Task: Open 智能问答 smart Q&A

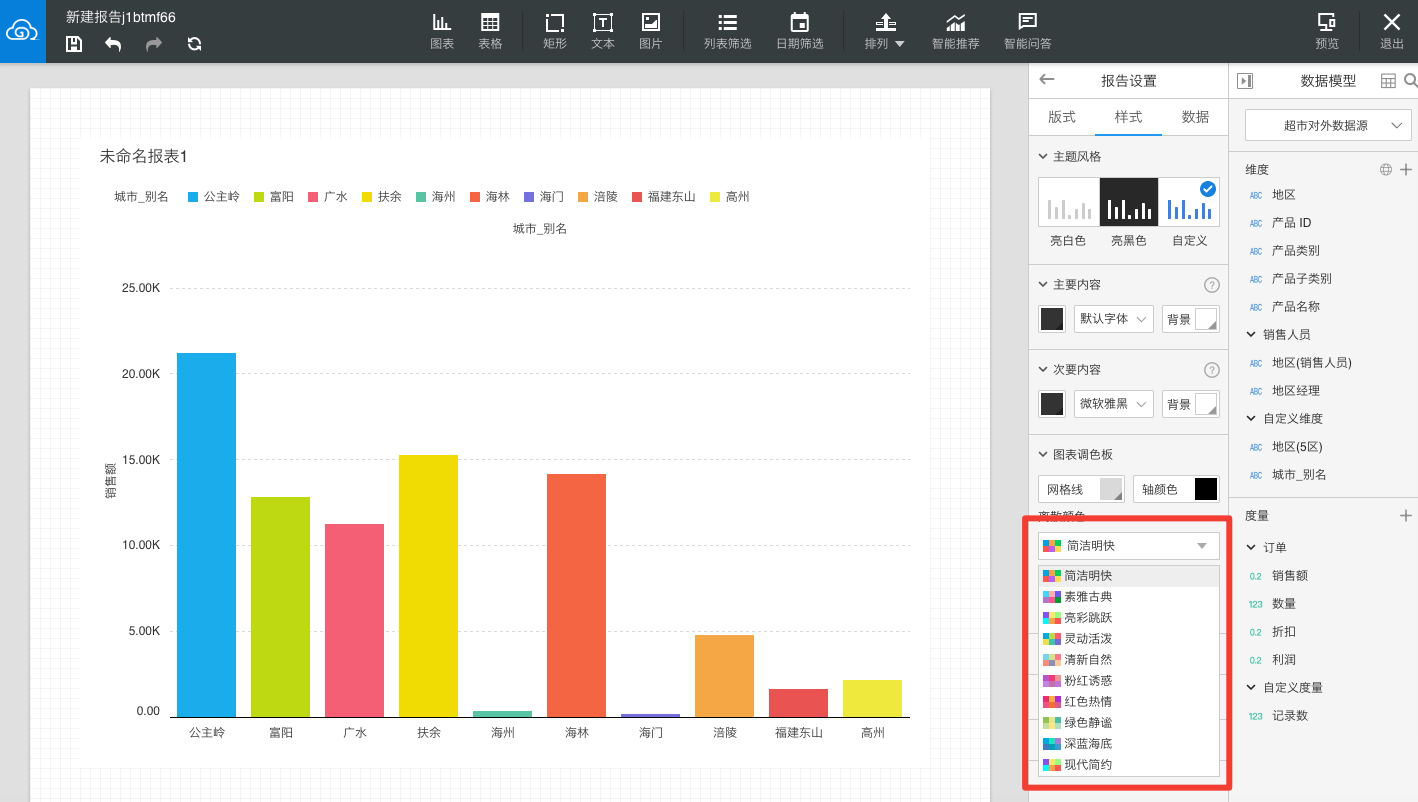Action: 1027,31
